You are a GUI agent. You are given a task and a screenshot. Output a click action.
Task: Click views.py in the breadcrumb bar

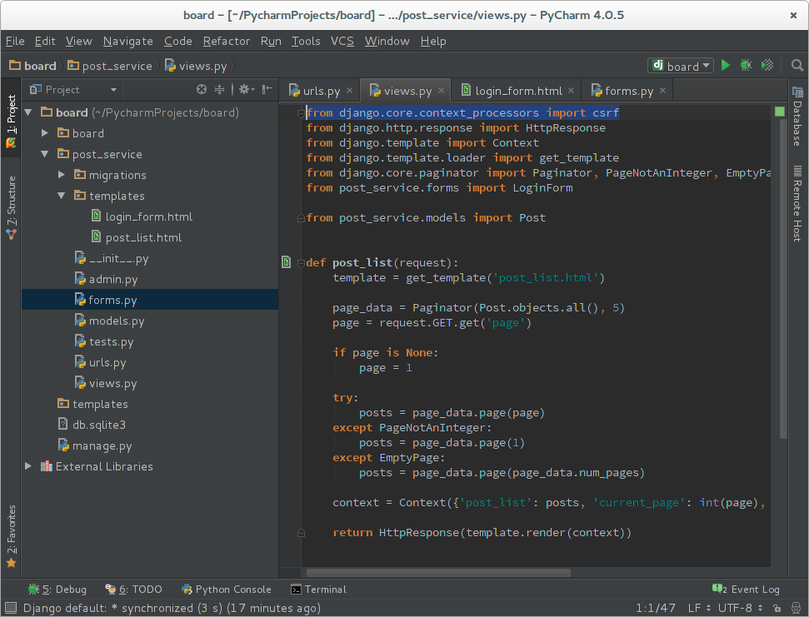196,66
